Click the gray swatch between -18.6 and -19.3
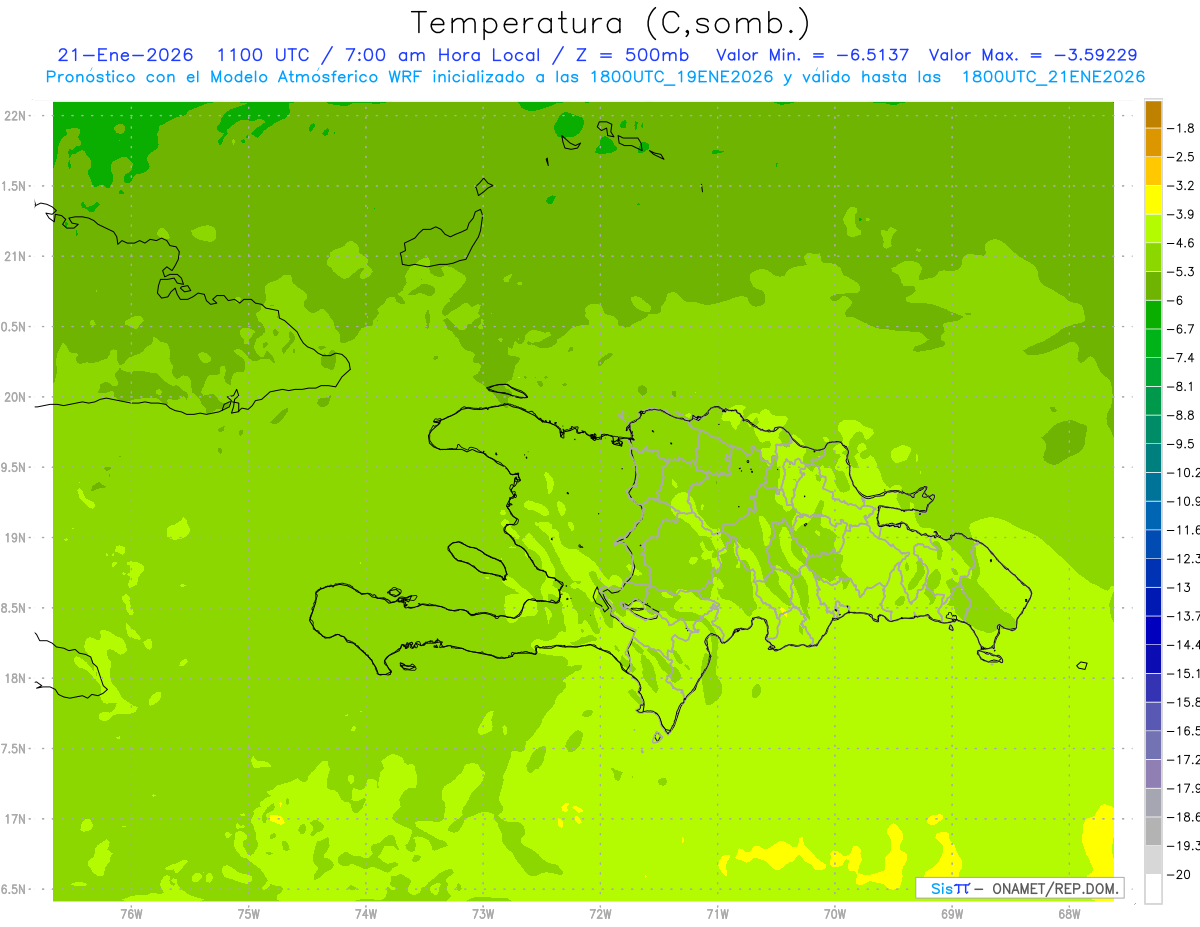Screen dimensions: 1200x927 pyautogui.click(x=1153, y=831)
